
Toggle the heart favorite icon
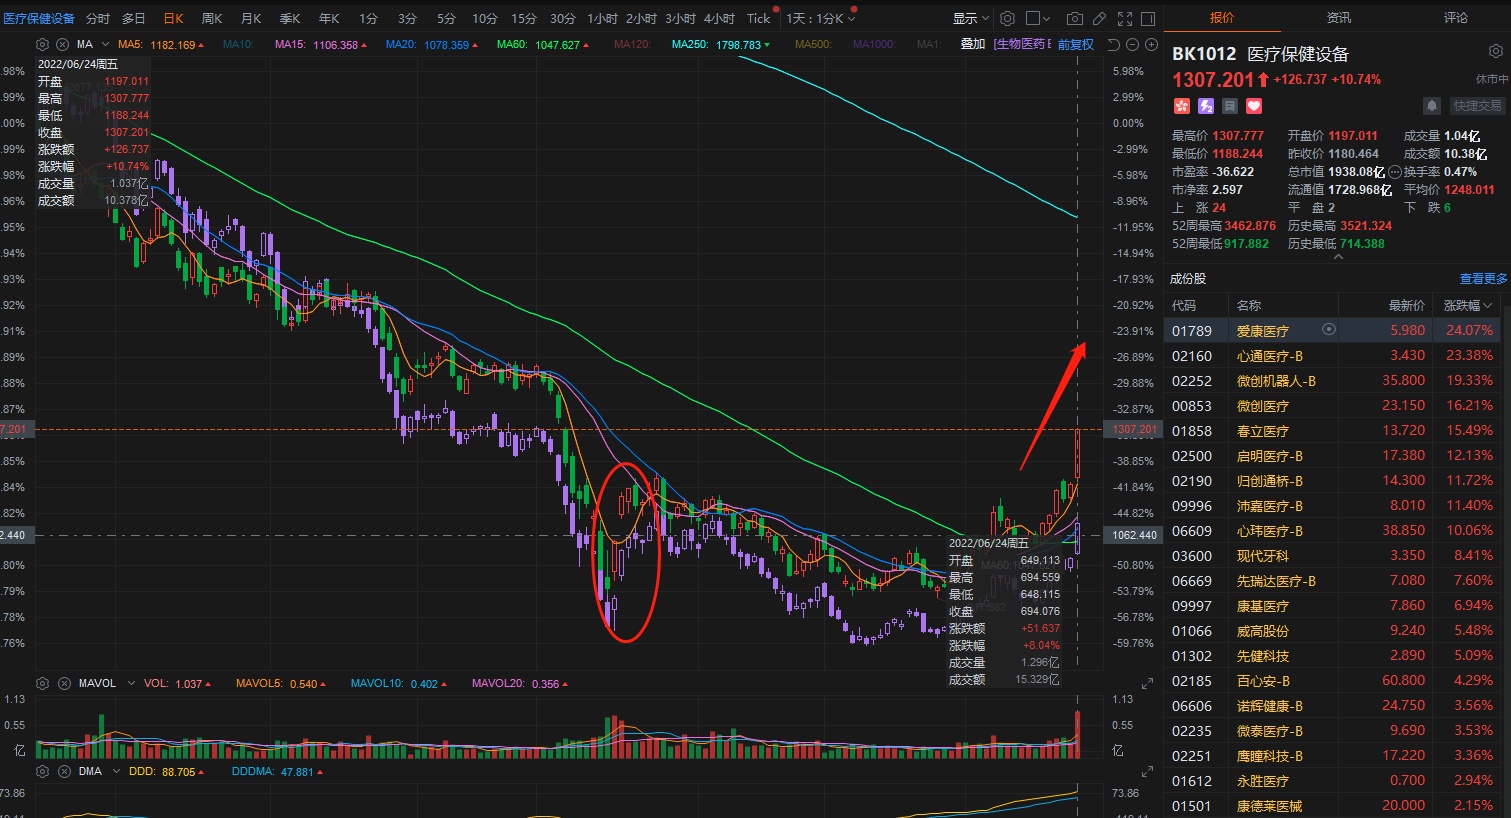[1254, 106]
